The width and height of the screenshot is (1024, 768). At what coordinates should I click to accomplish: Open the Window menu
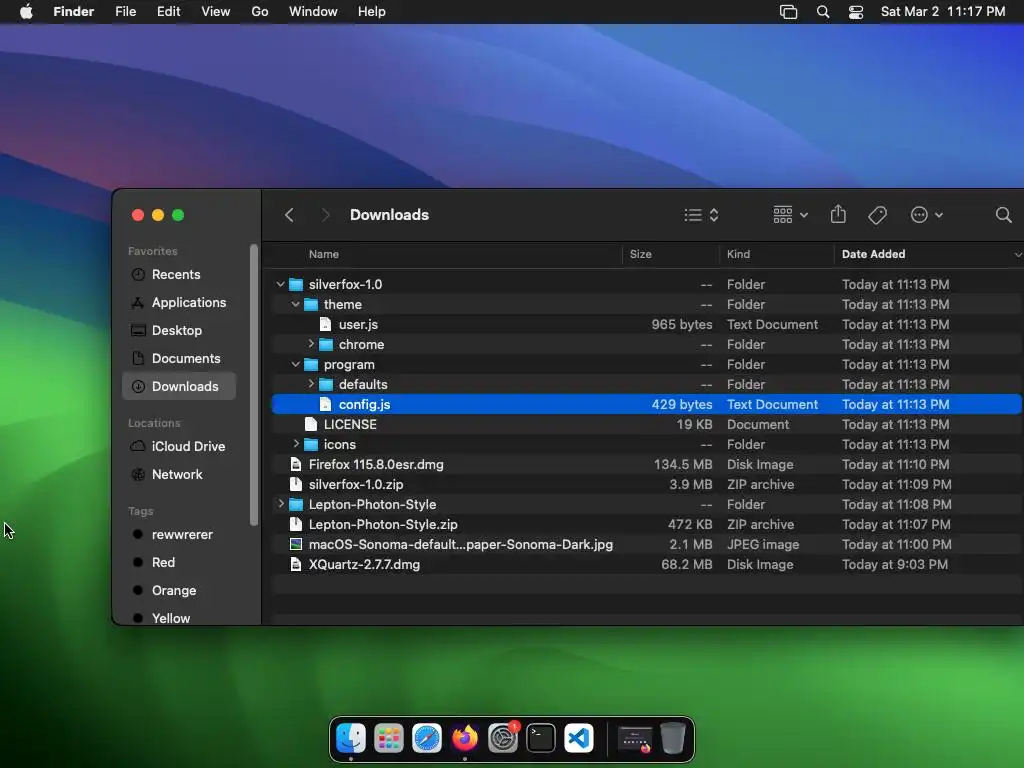coord(313,12)
